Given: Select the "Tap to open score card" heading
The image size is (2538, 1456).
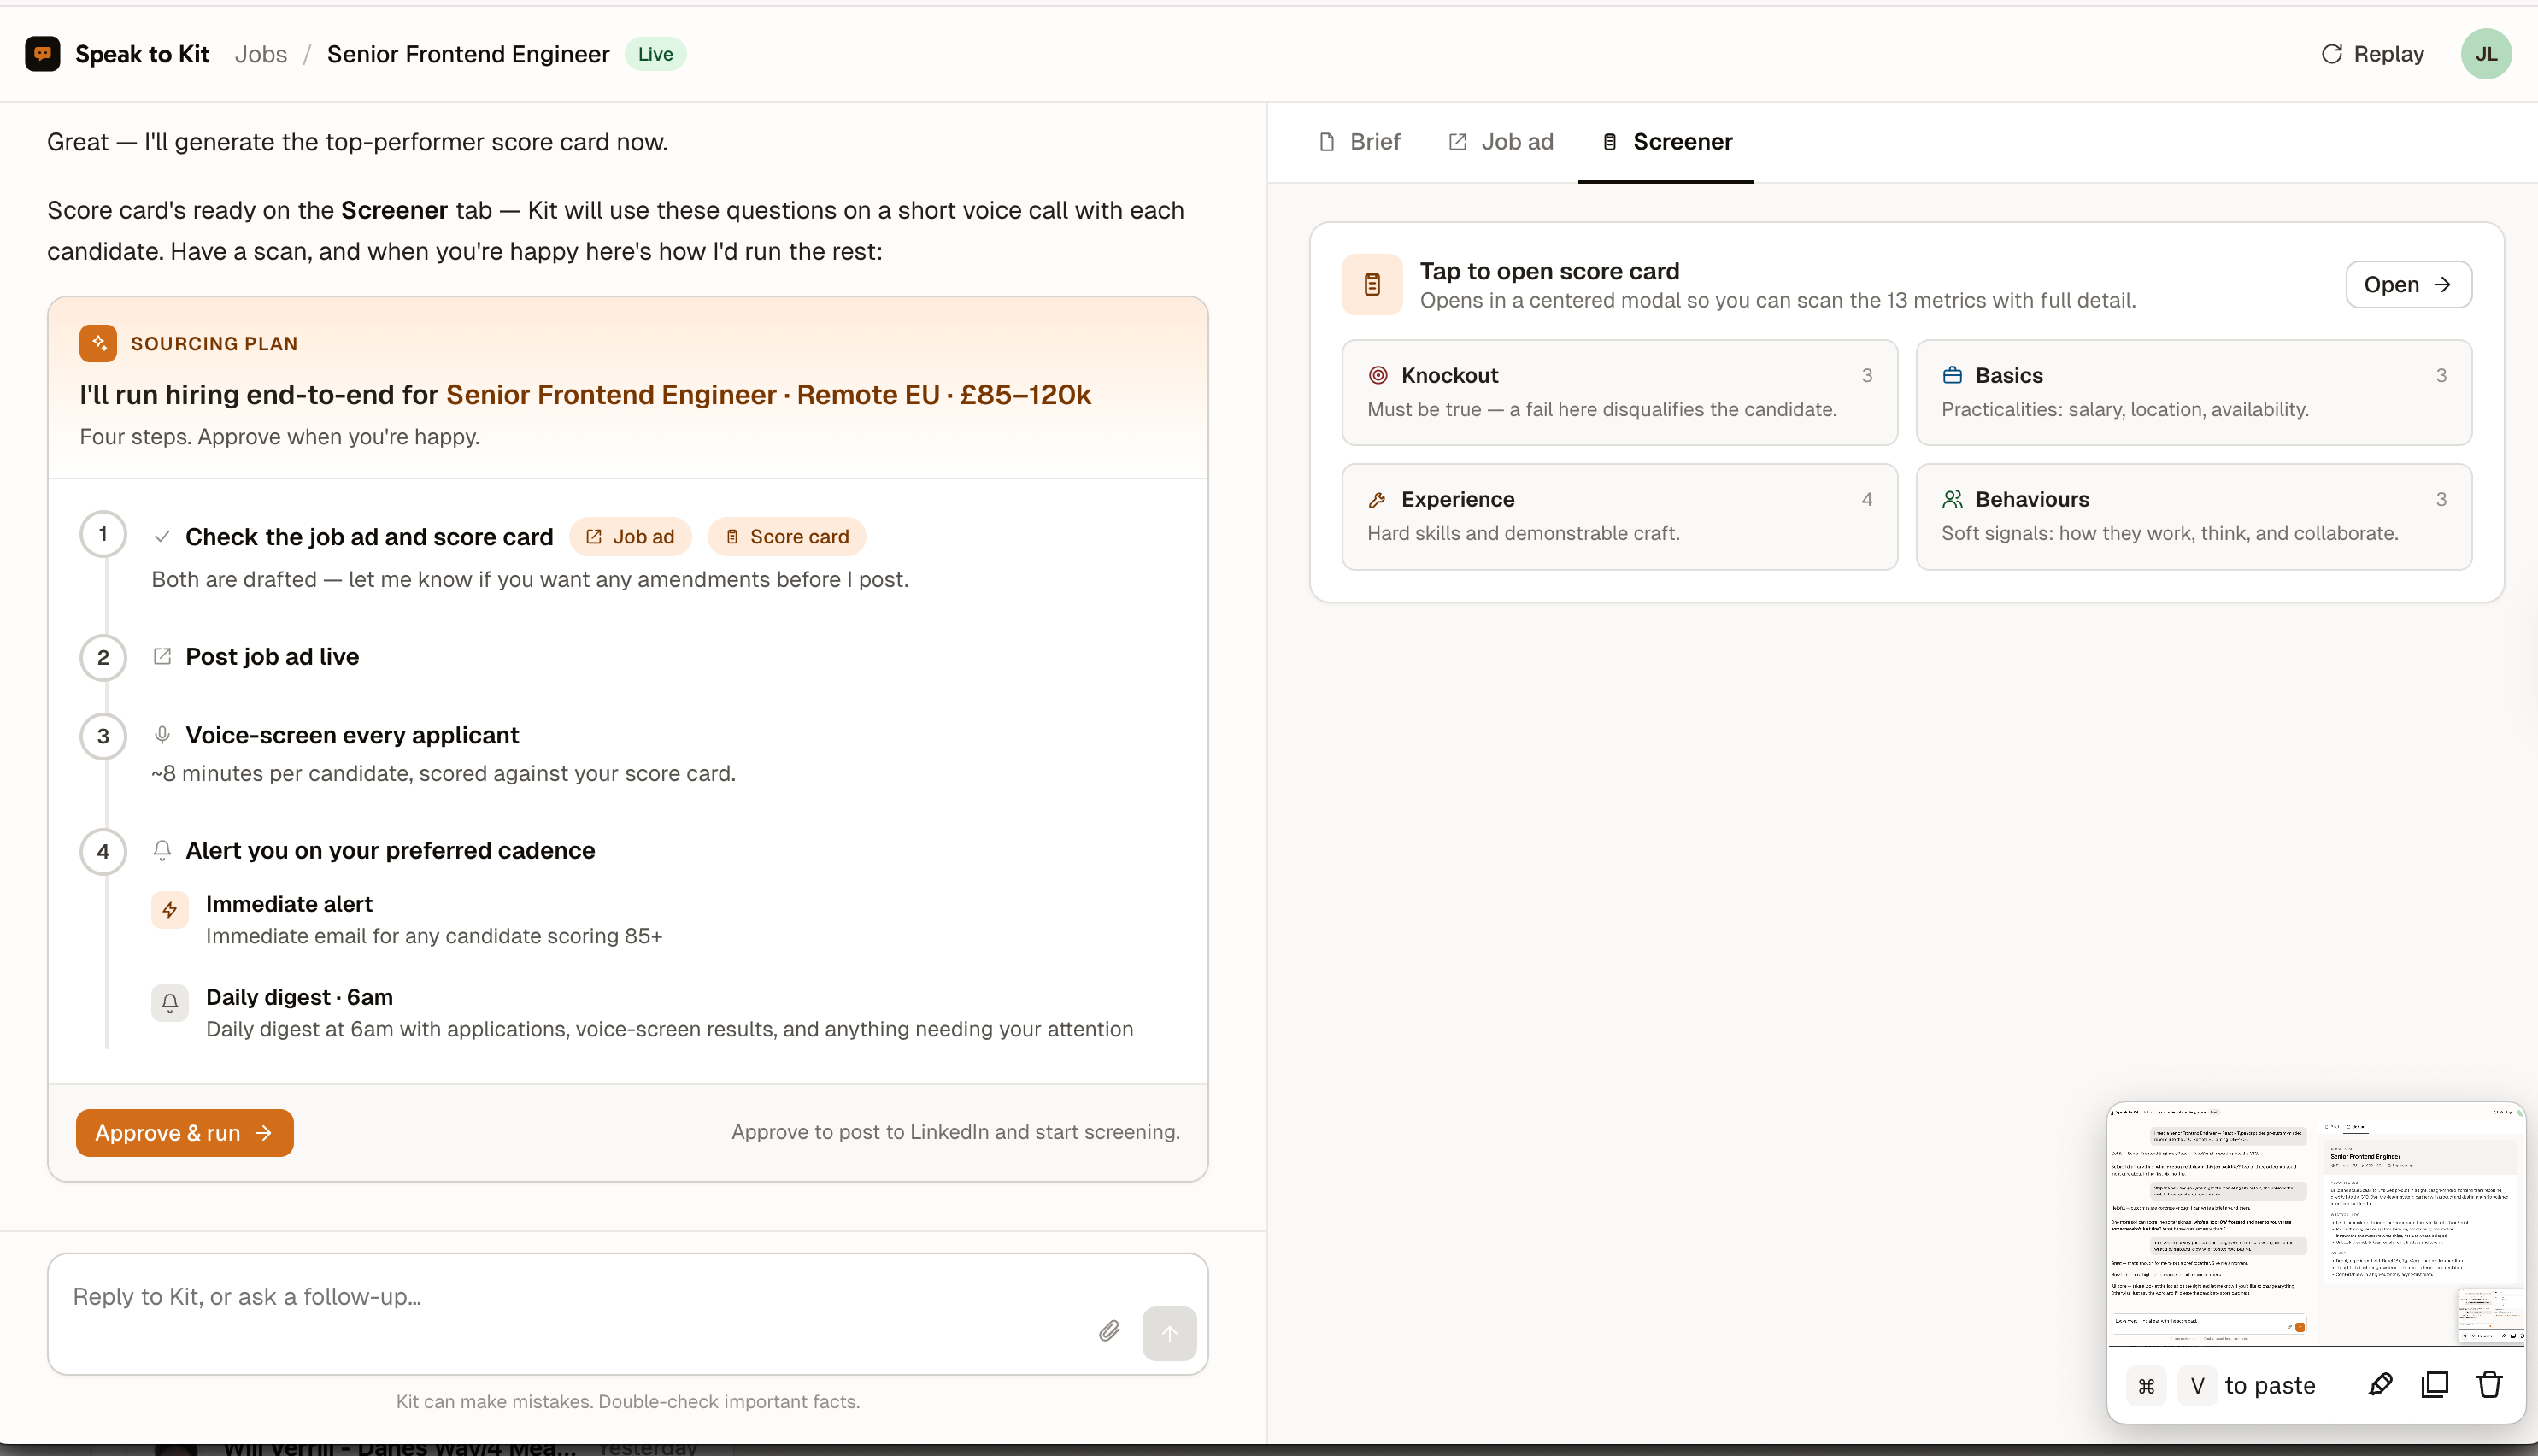Looking at the screenshot, I should (x=1549, y=271).
